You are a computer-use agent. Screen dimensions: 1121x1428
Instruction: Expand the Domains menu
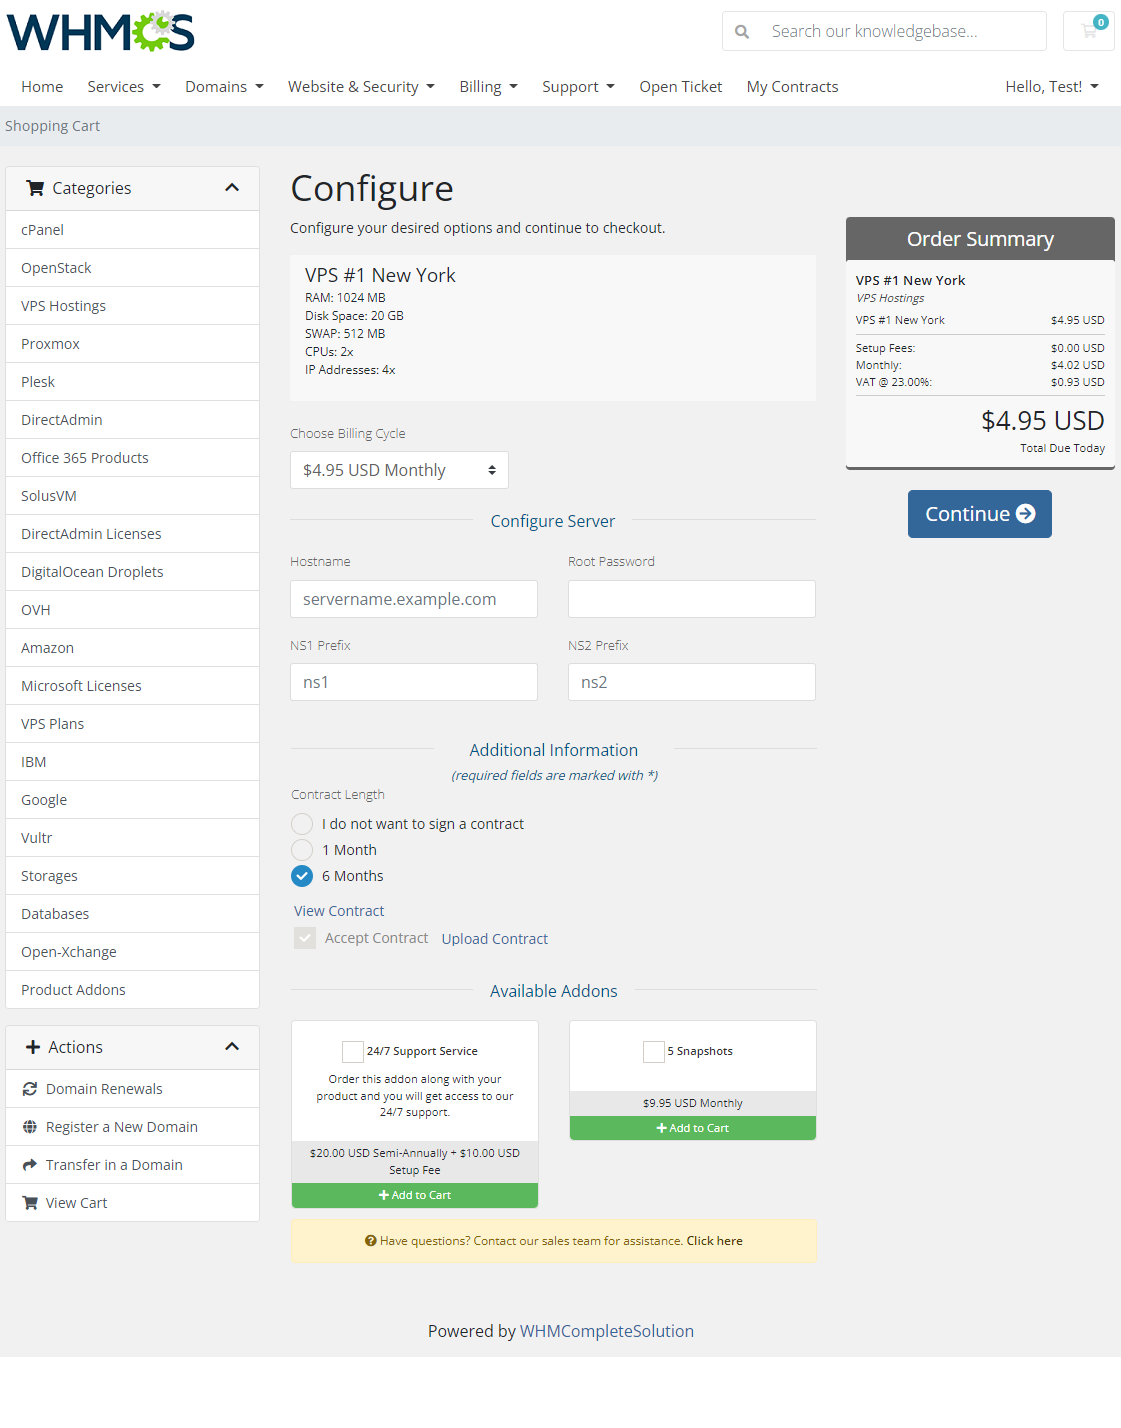pyautogui.click(x=224, y=87)
